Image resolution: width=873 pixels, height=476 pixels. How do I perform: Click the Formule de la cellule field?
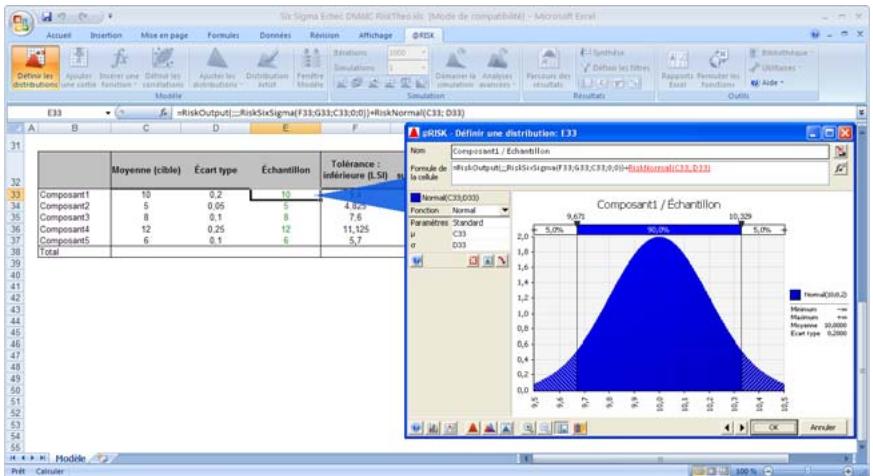click(x=640, y=173)
